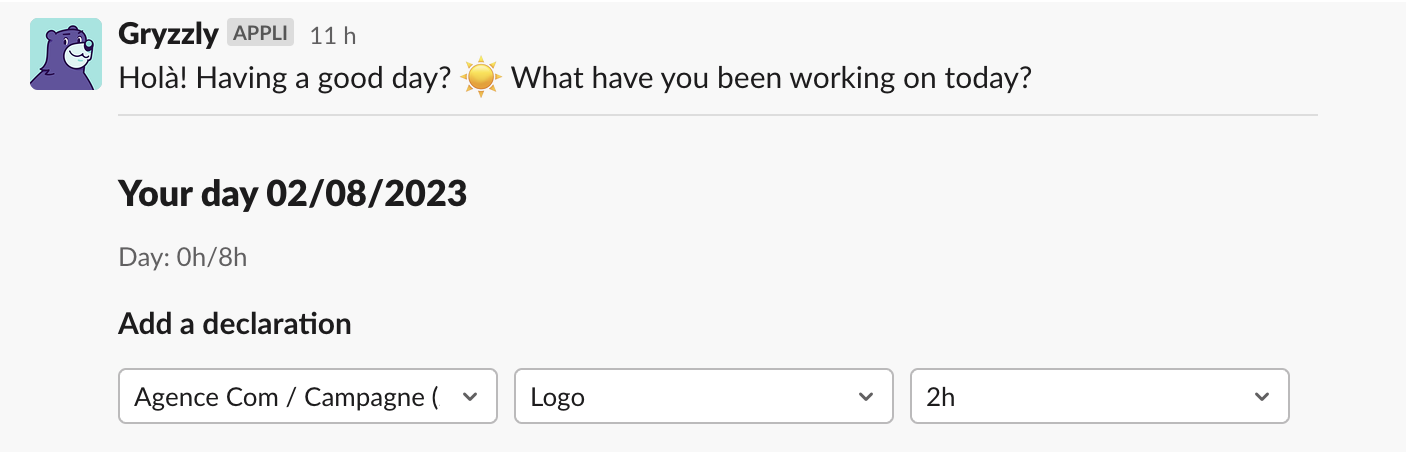Expand the 2h duration dropdown

[x=1100, y=397]
